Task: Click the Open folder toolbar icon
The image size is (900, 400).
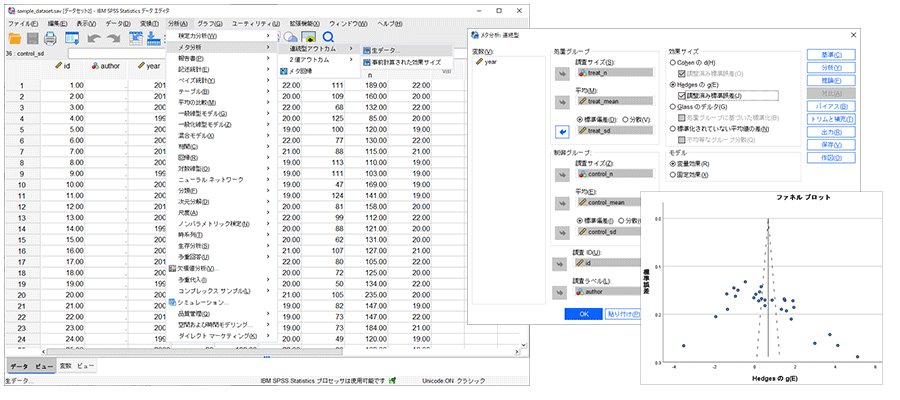Action: [15, 38]
